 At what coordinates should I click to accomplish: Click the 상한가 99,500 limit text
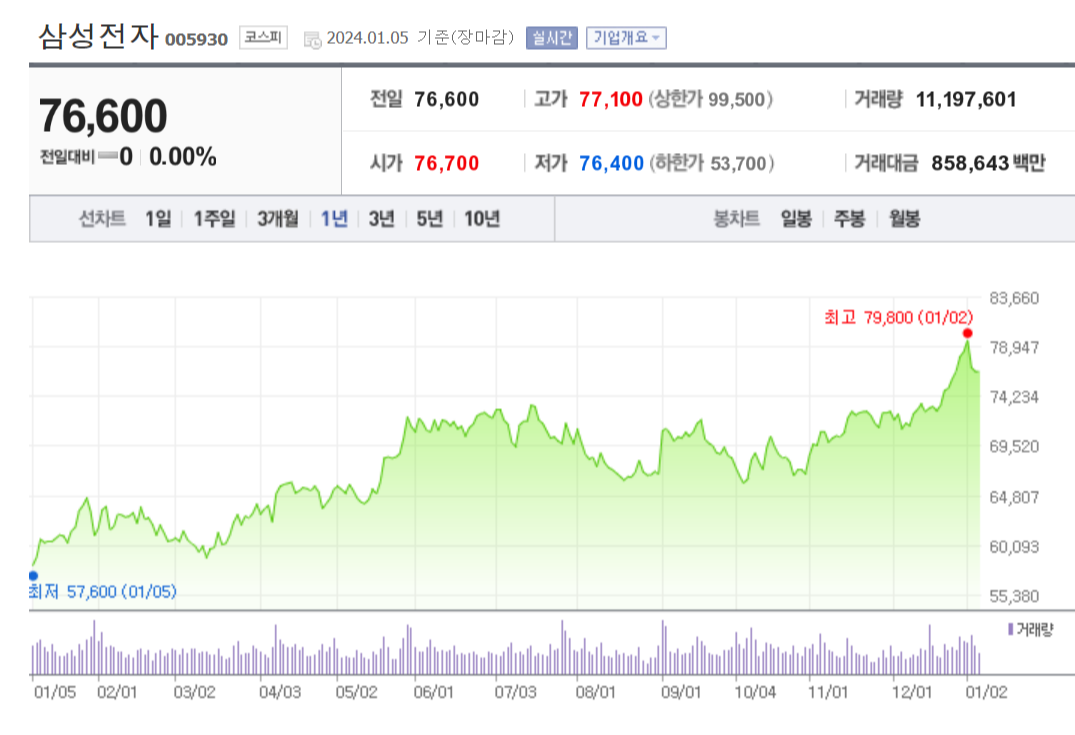click(711, 99)
